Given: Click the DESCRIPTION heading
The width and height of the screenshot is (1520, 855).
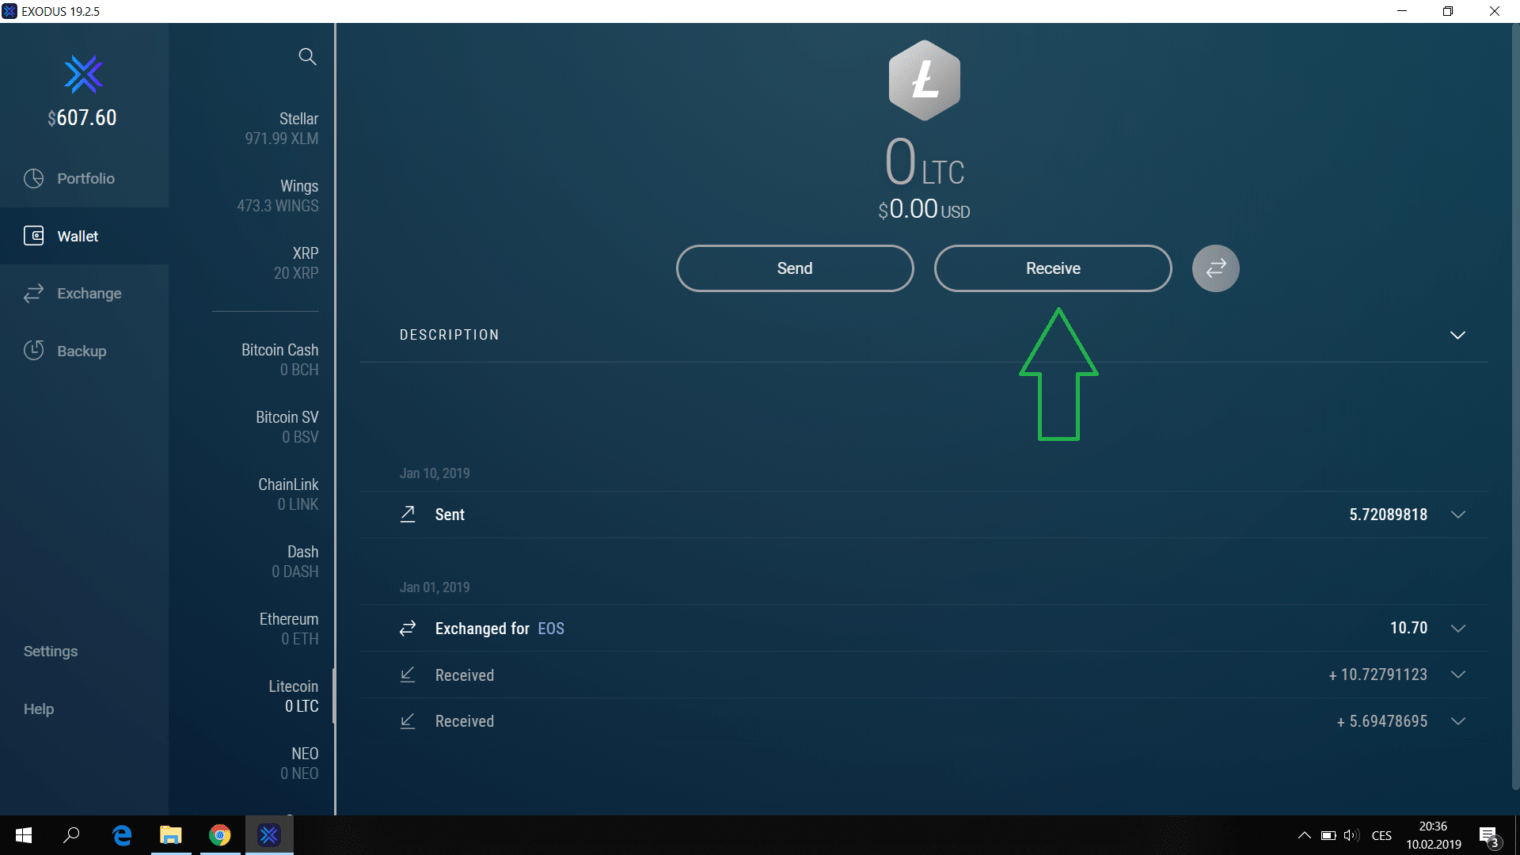Looking at the screenshot, I should [449, 335].
